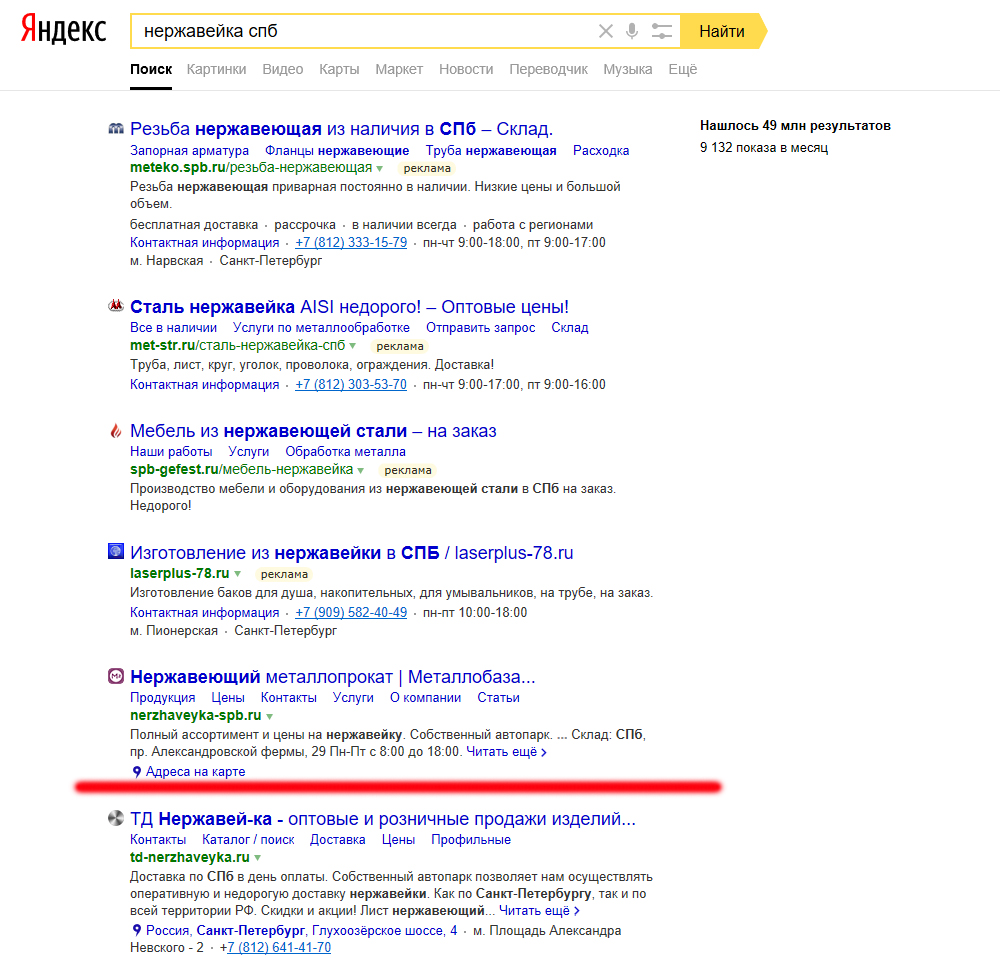Open the Все в наличии sitelink
Image resolution: width=1000 pixels, height=958 pixels.
pos(173,328)
